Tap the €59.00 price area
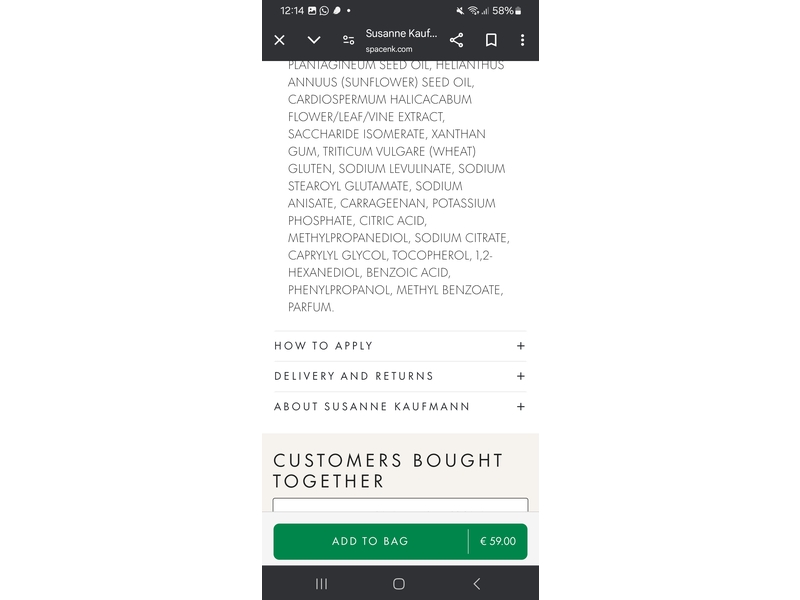 [x=498, y=541]
